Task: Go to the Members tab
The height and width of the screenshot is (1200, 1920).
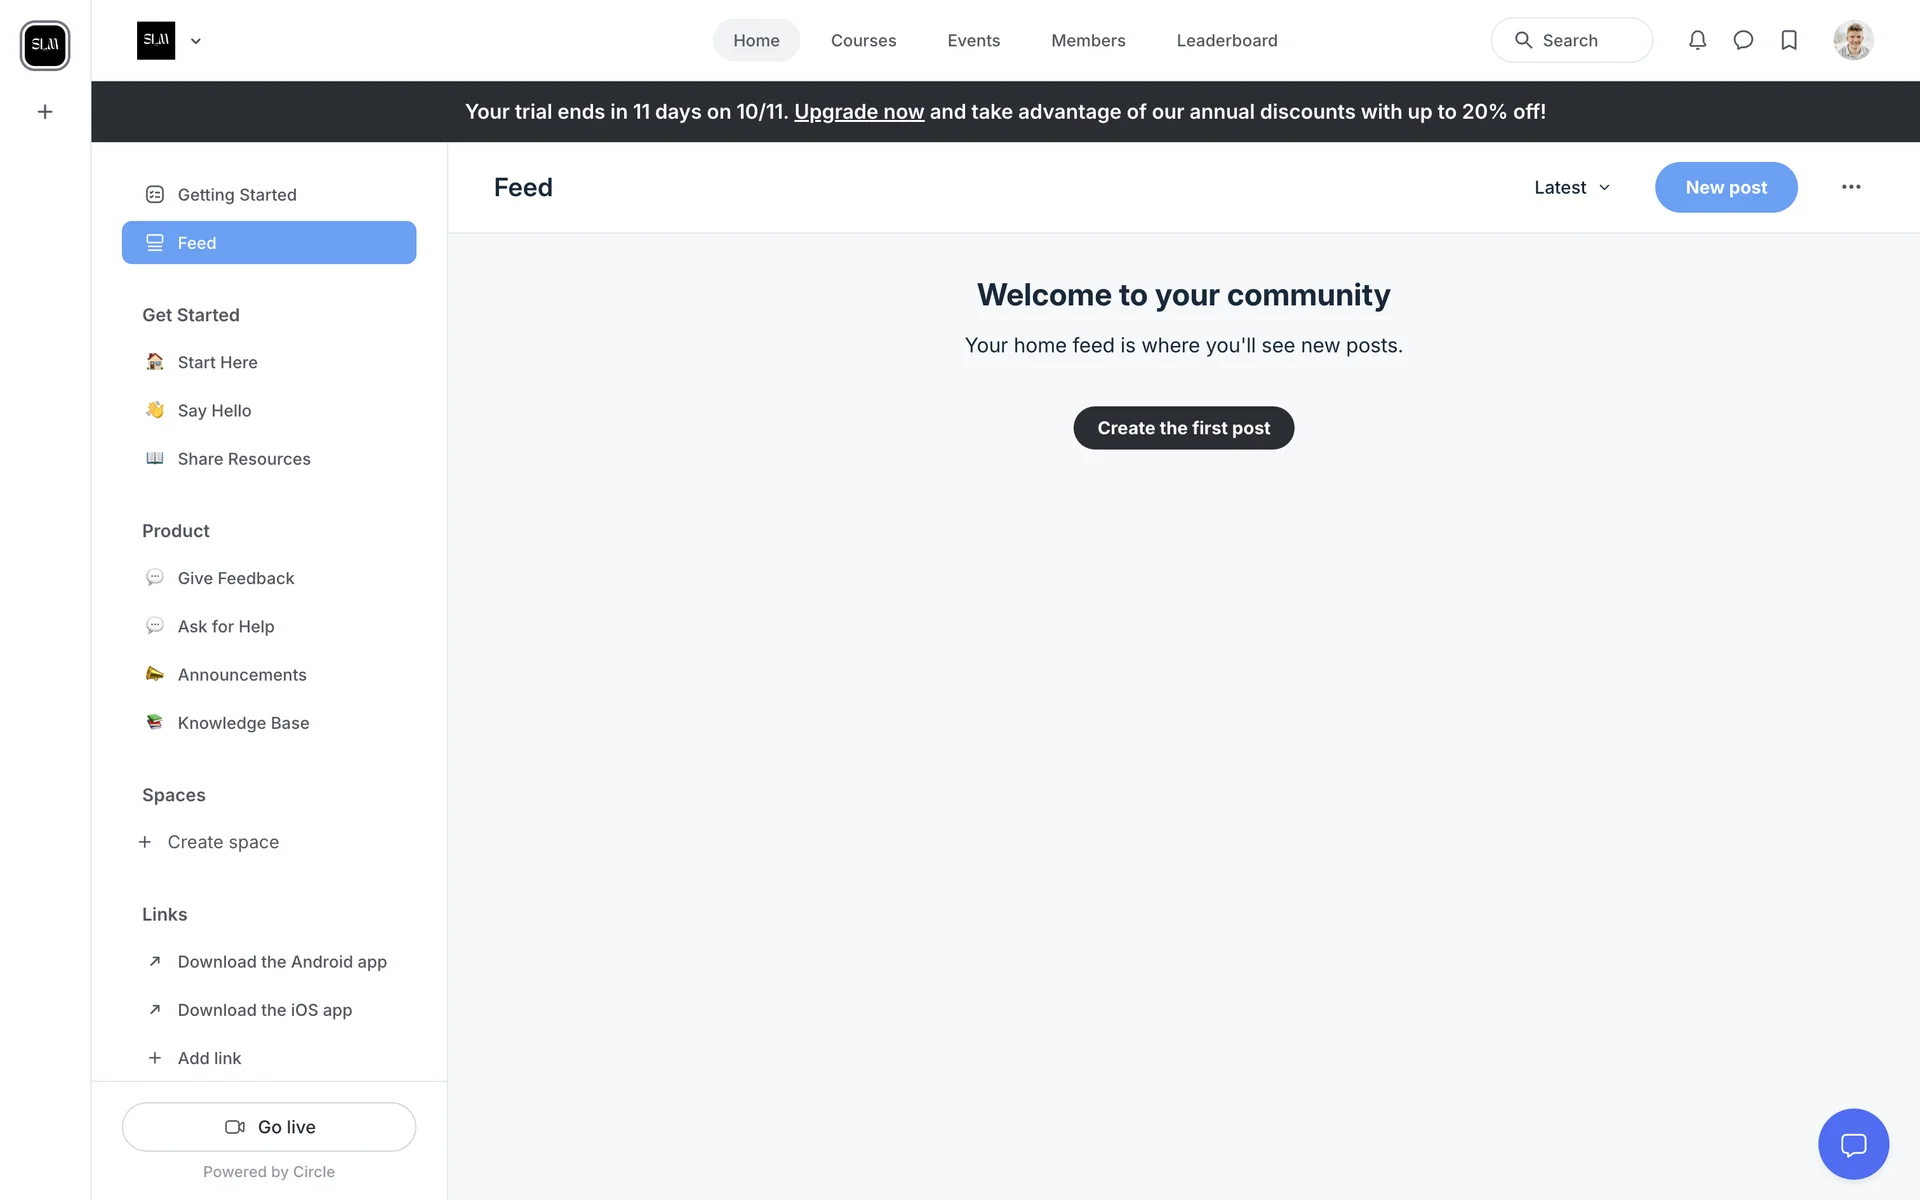Action: pyautogui.click(x=1088, y=40)
